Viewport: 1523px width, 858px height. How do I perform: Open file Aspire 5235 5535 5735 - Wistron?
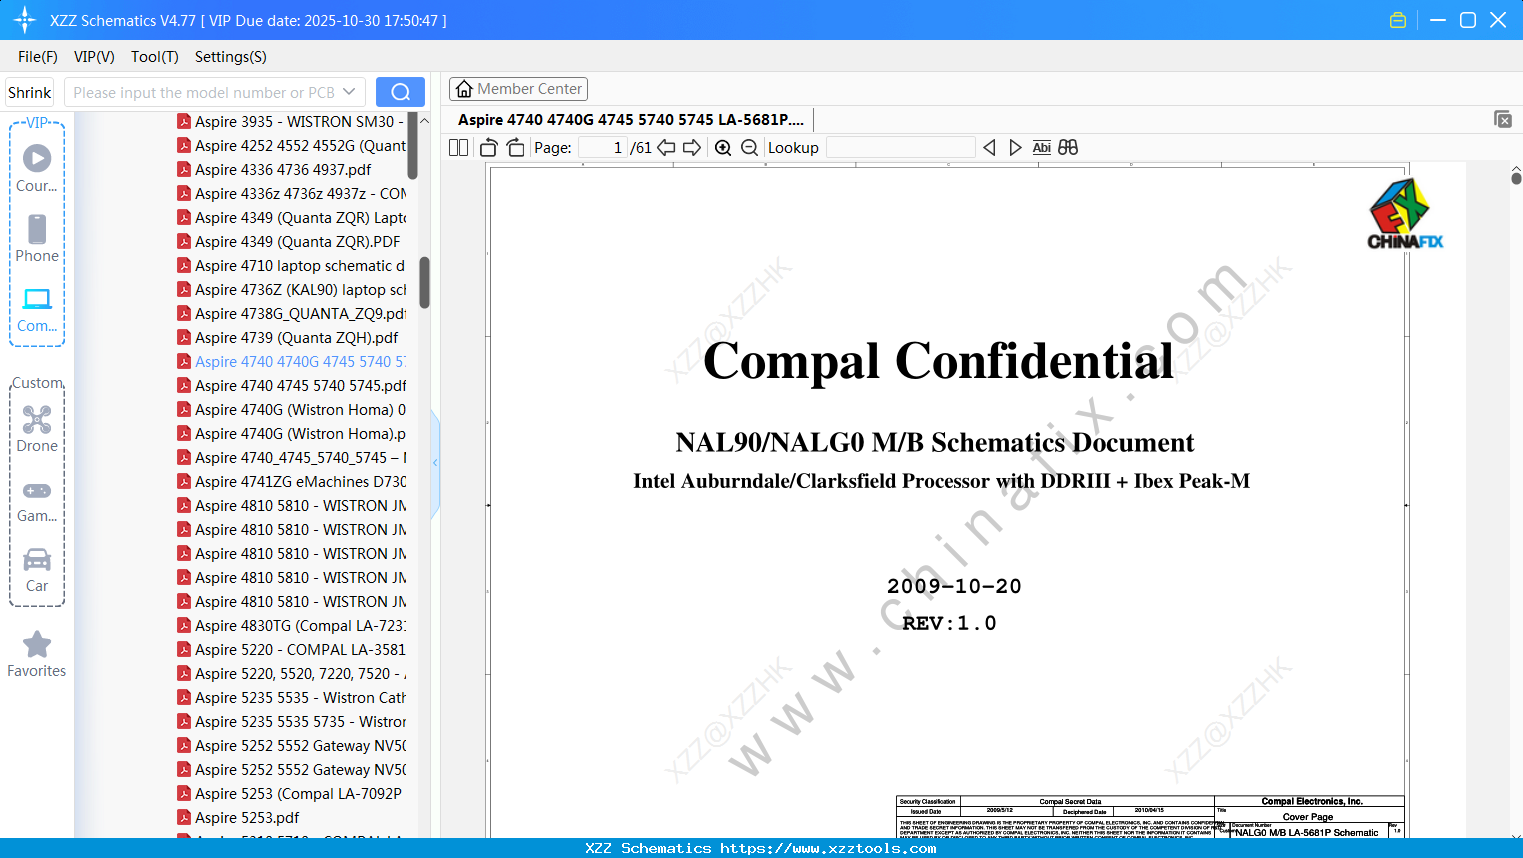click(x=291, y=721)
